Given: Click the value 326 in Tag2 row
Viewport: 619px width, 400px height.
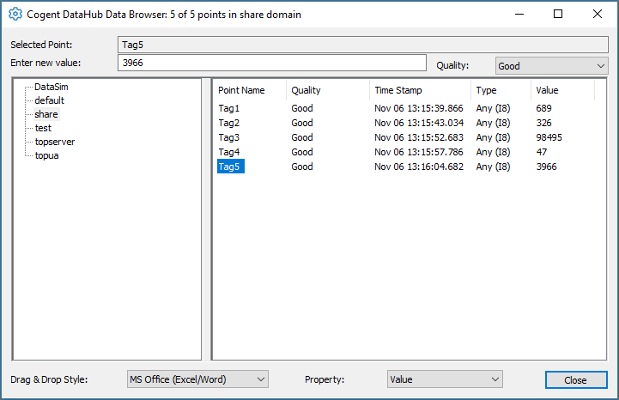Looking at the screenshot, I should 544,123.
